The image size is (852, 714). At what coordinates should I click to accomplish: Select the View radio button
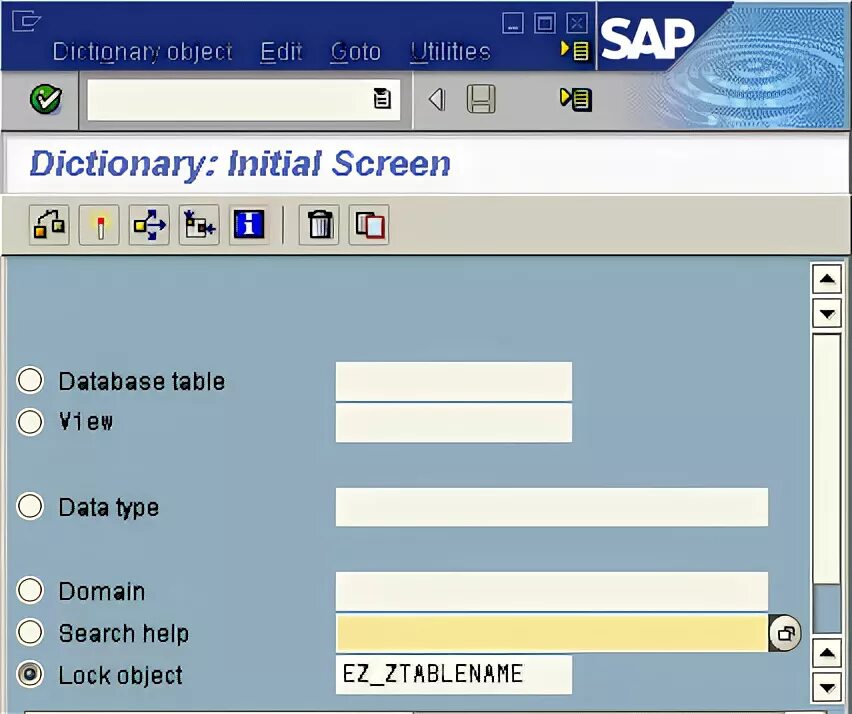[x=30, y=422]
